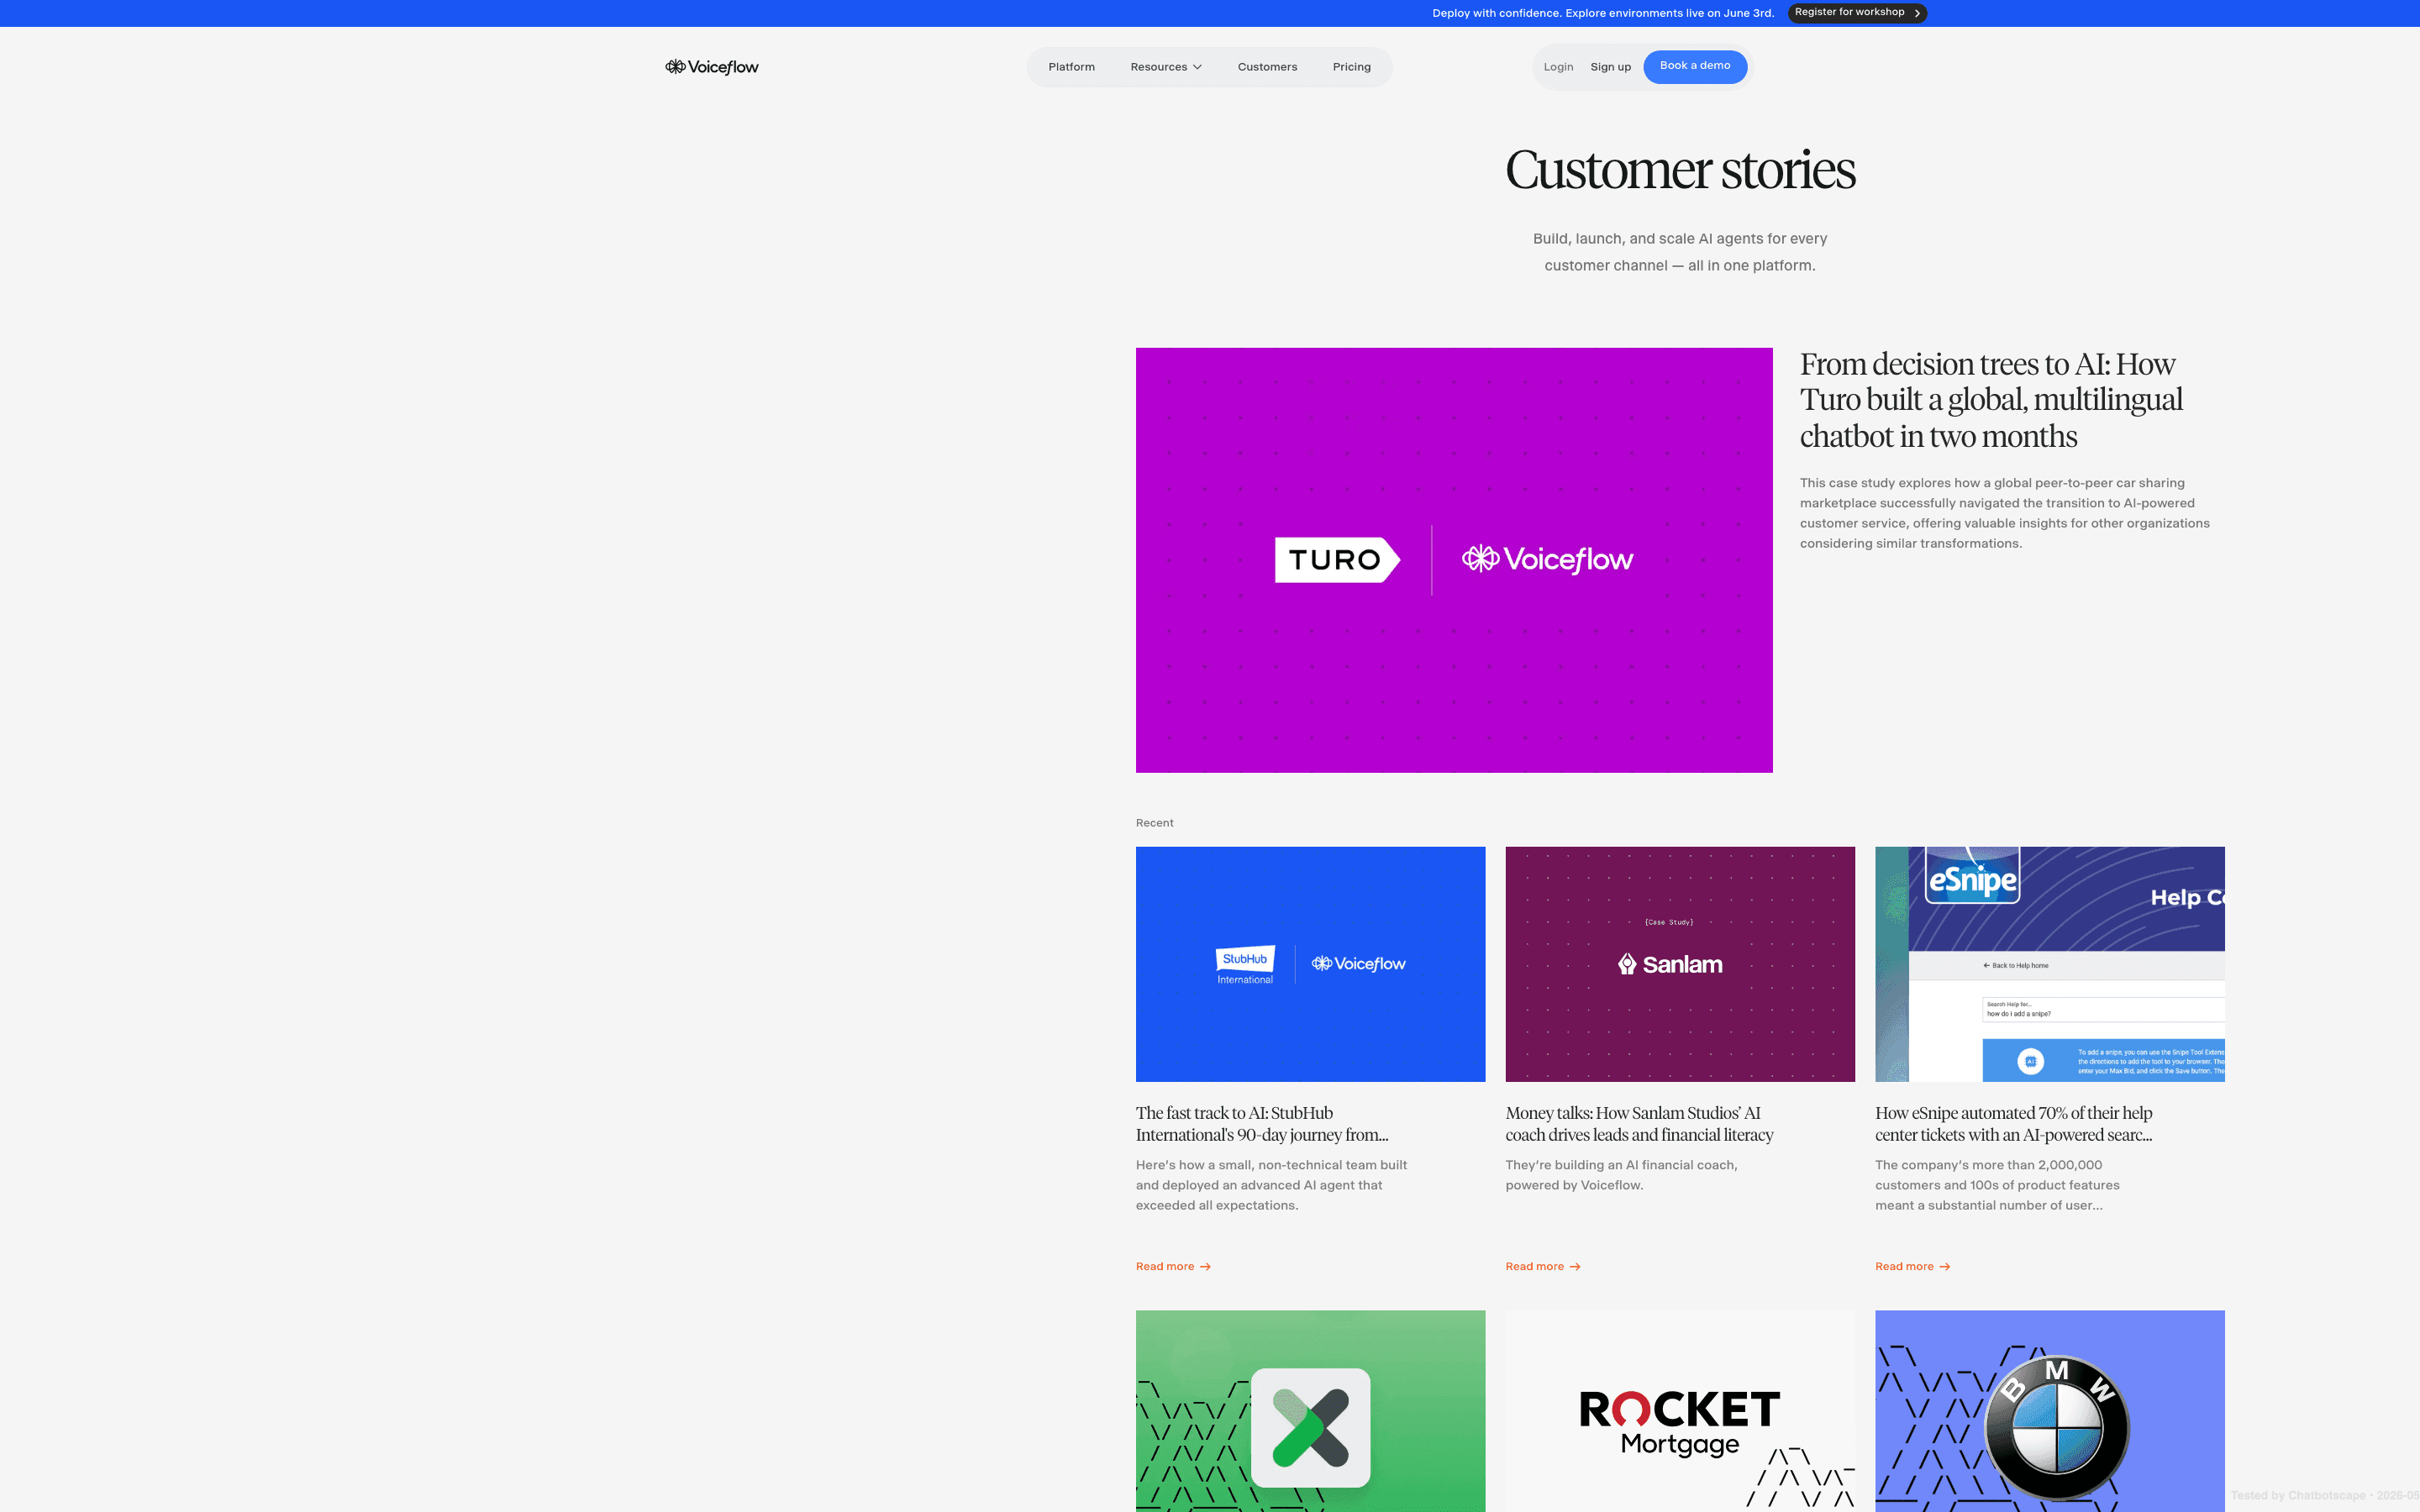Open the Customers nav link
The image size is (2420, 1512).
1267,67
